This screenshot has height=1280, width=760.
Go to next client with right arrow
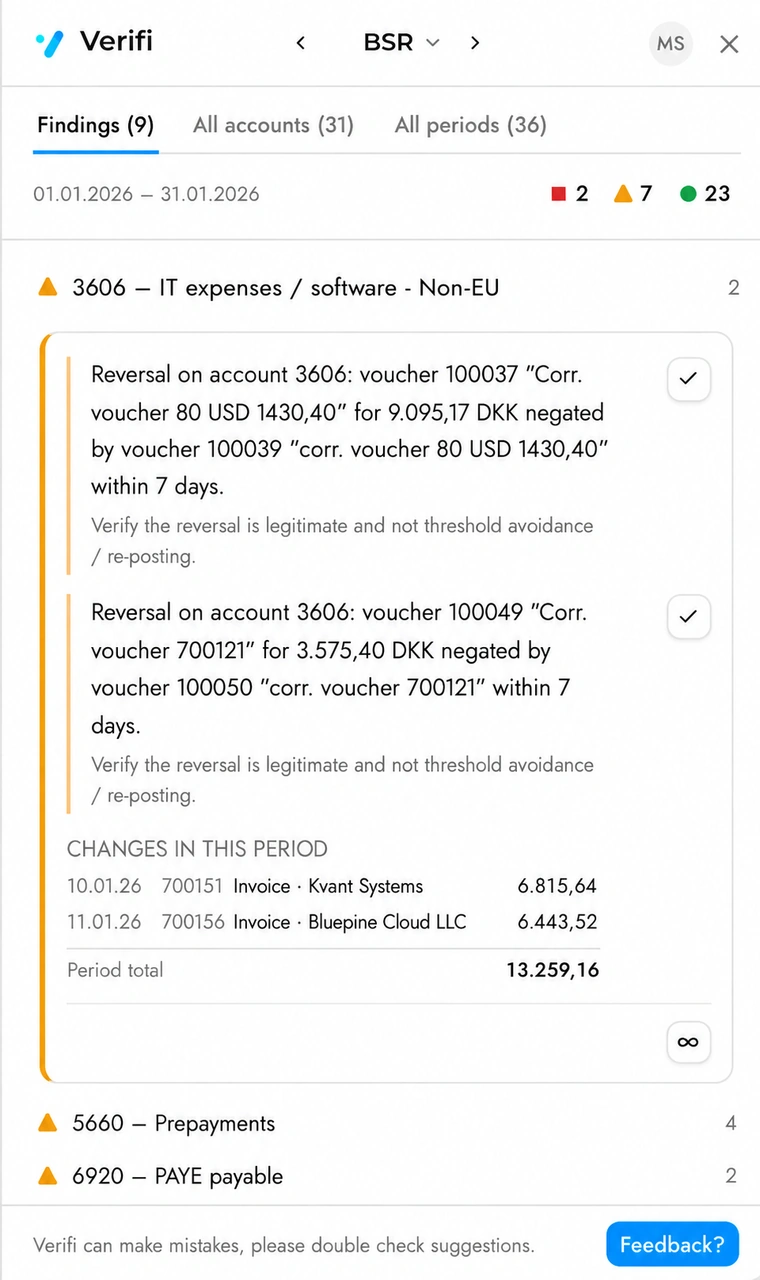[475, 43]
